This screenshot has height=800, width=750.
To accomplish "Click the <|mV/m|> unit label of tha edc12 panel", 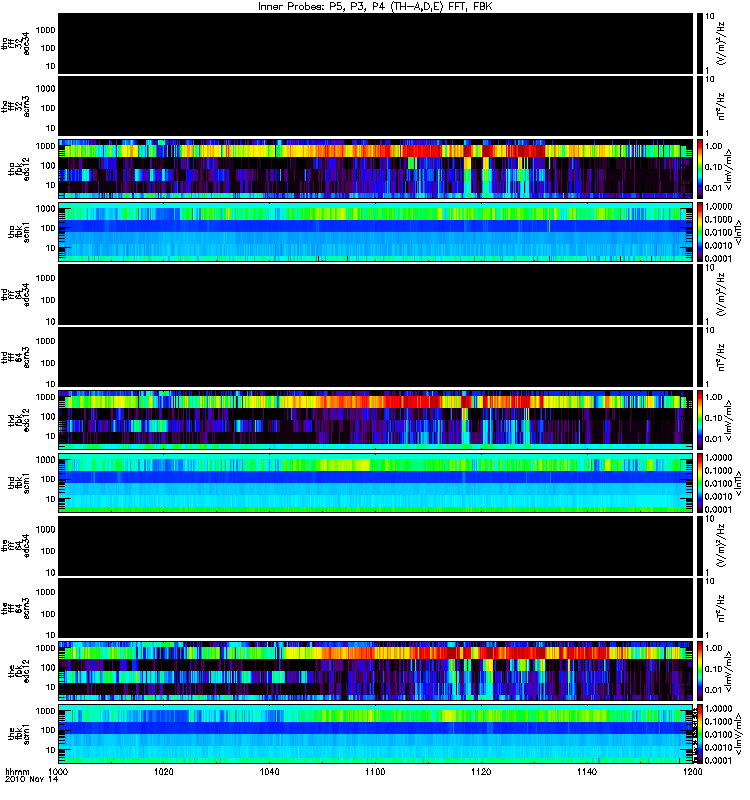I will (728, 169).
